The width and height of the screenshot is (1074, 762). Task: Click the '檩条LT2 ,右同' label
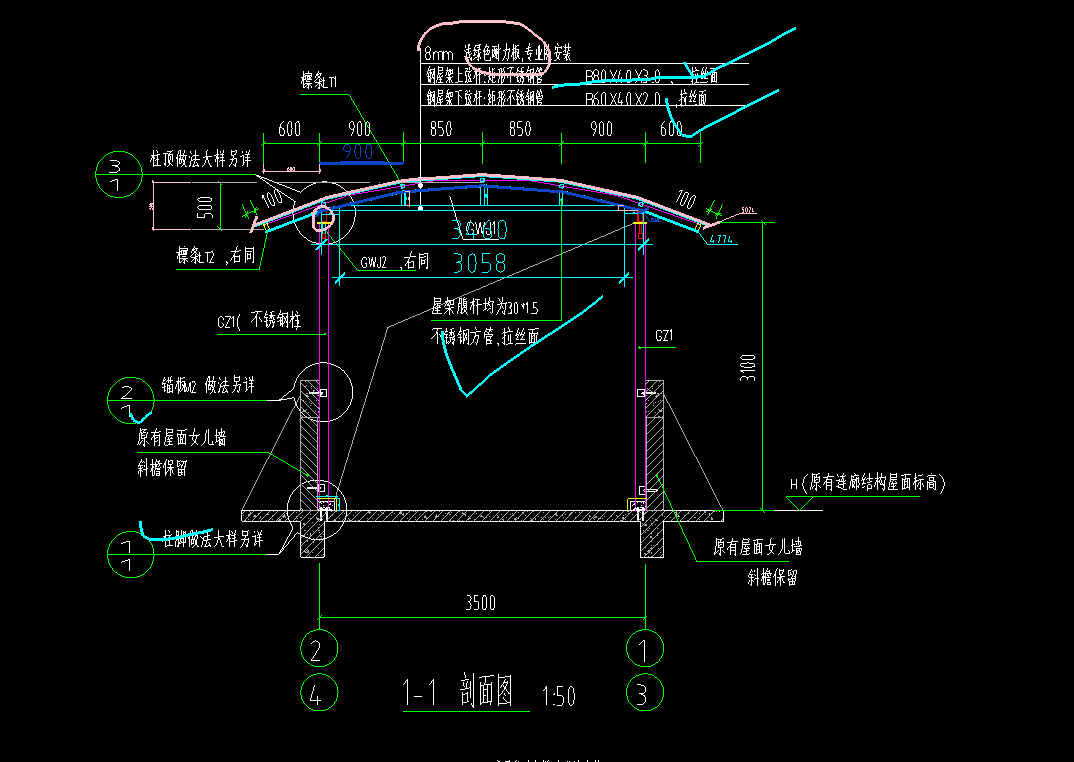216,256
